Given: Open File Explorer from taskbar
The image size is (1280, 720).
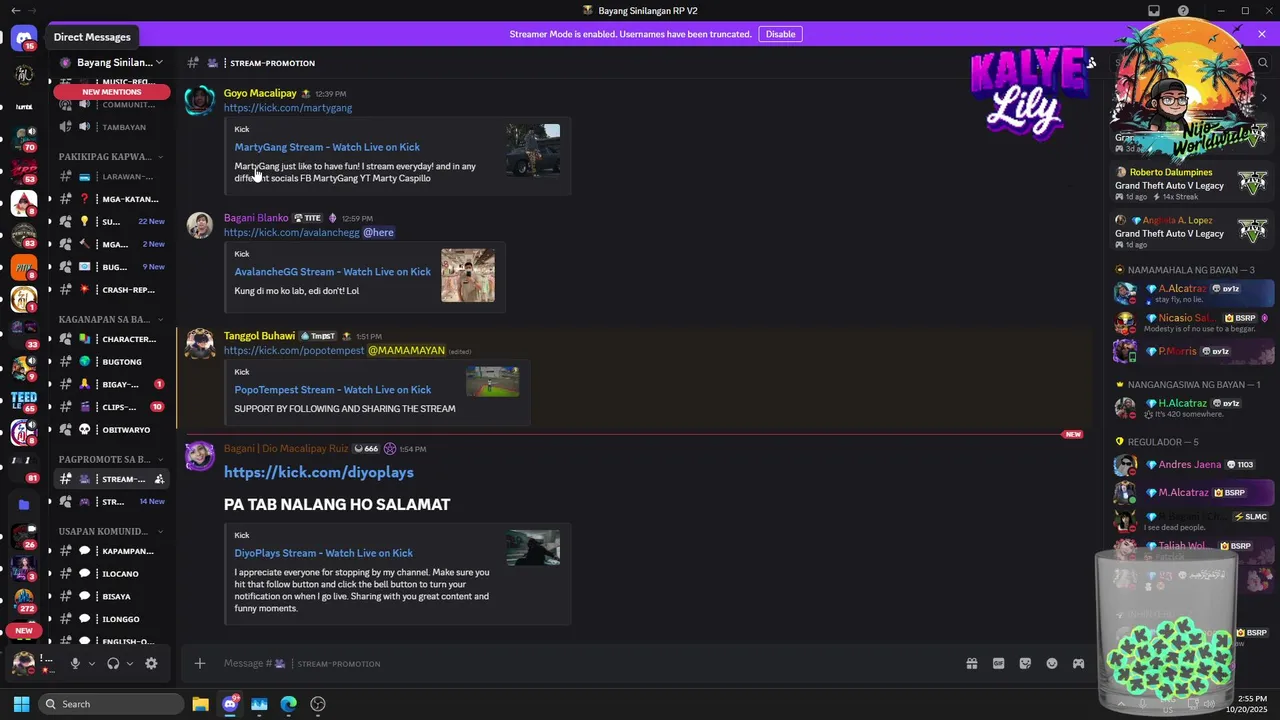Looking at the screenshot, I should click(200, 704).
